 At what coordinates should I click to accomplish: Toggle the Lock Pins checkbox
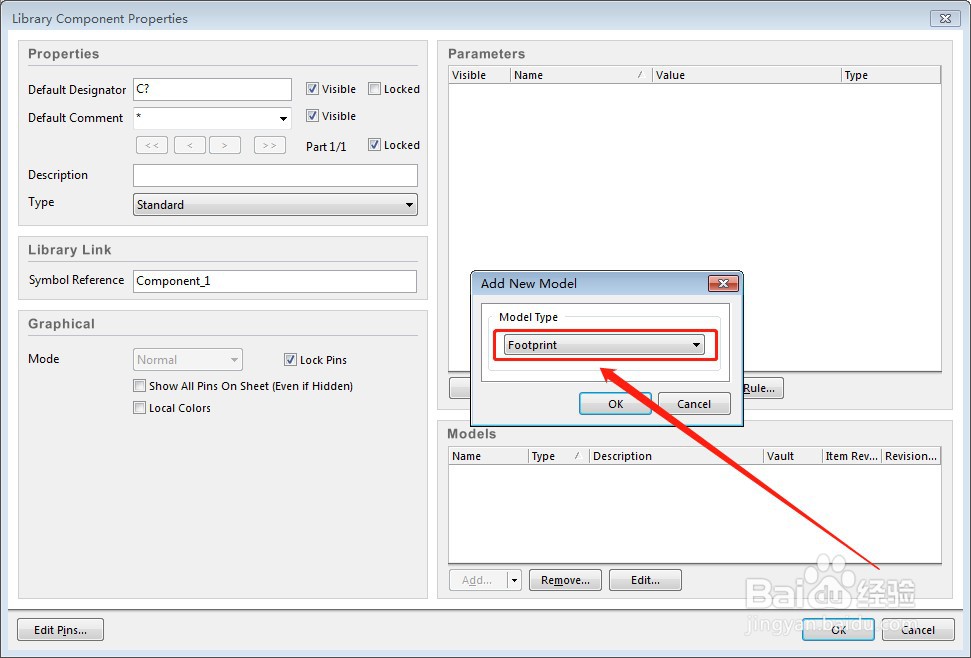click(290, 360)
